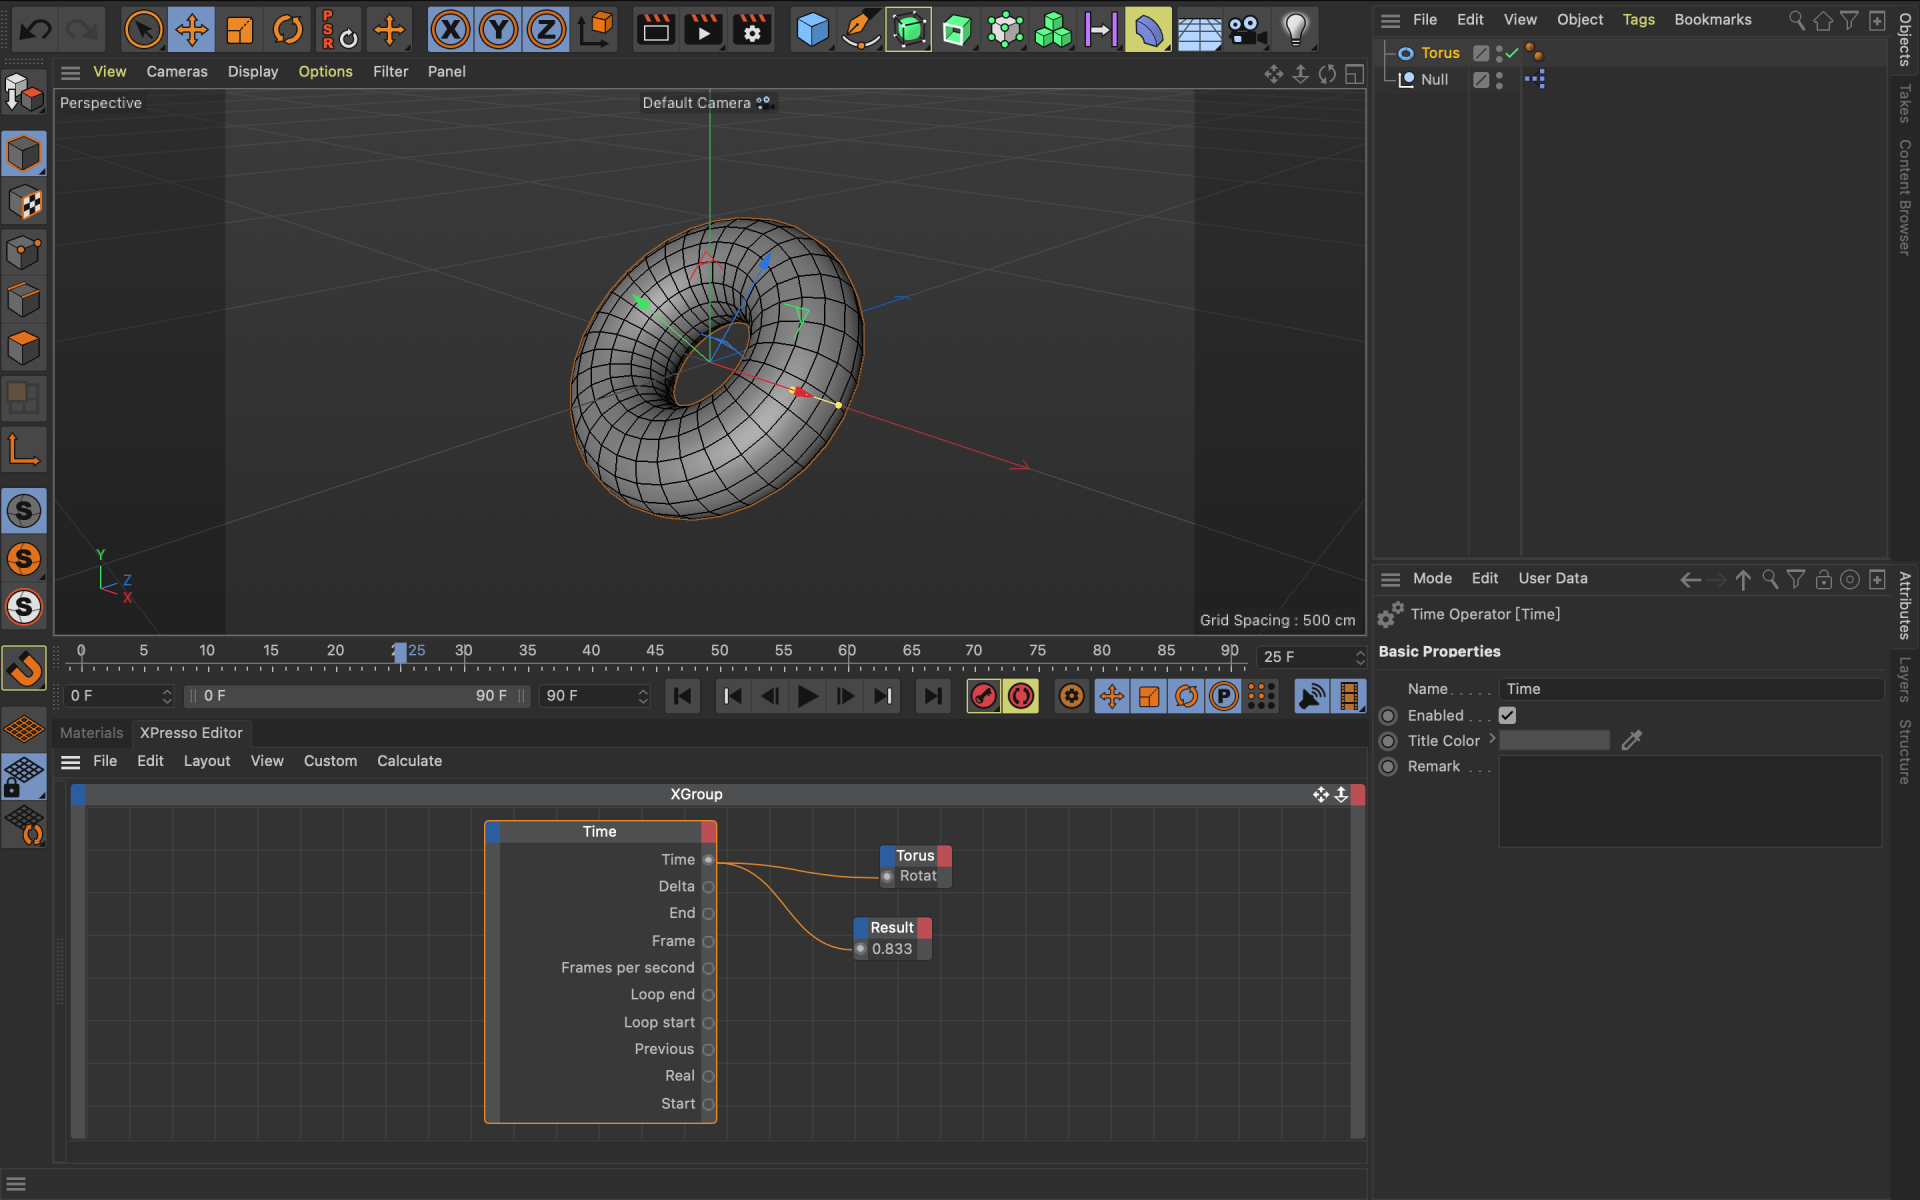Open the viewport Display menu

[x=253, y=72]
